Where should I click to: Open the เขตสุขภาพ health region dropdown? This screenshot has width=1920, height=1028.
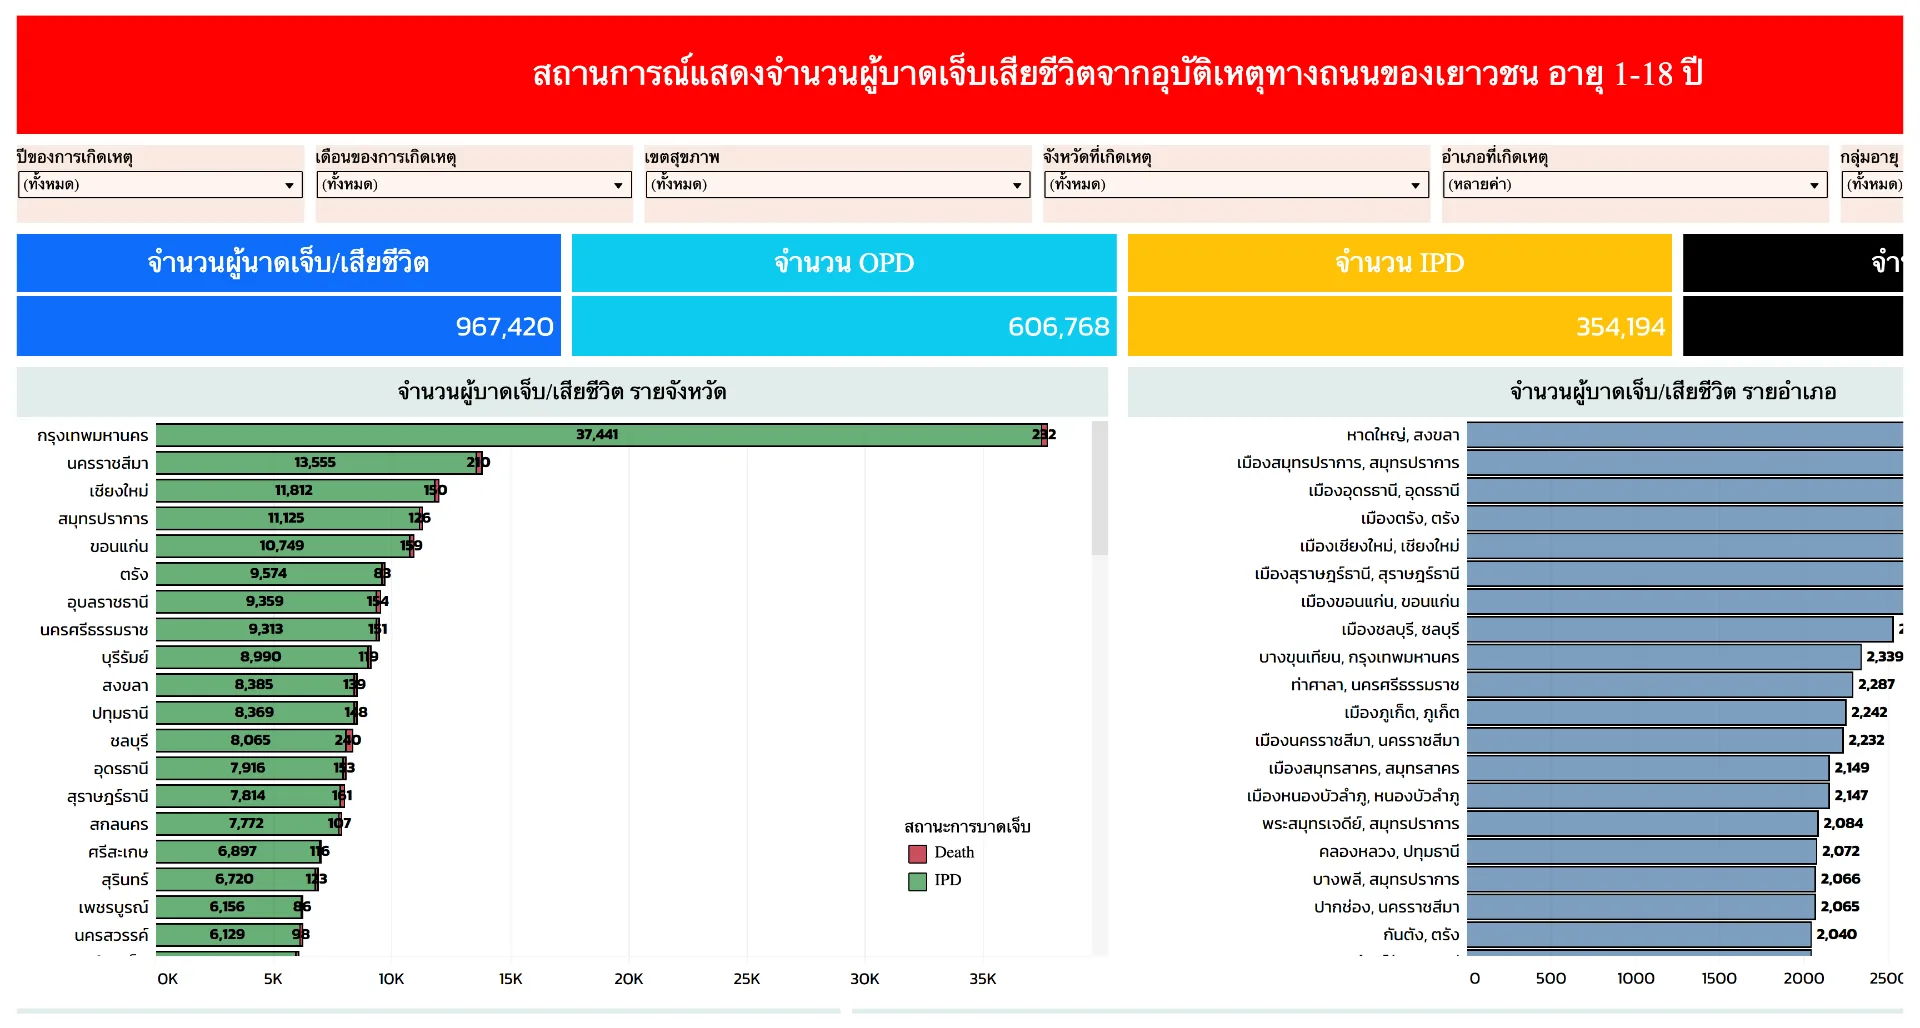click(837, 184)
